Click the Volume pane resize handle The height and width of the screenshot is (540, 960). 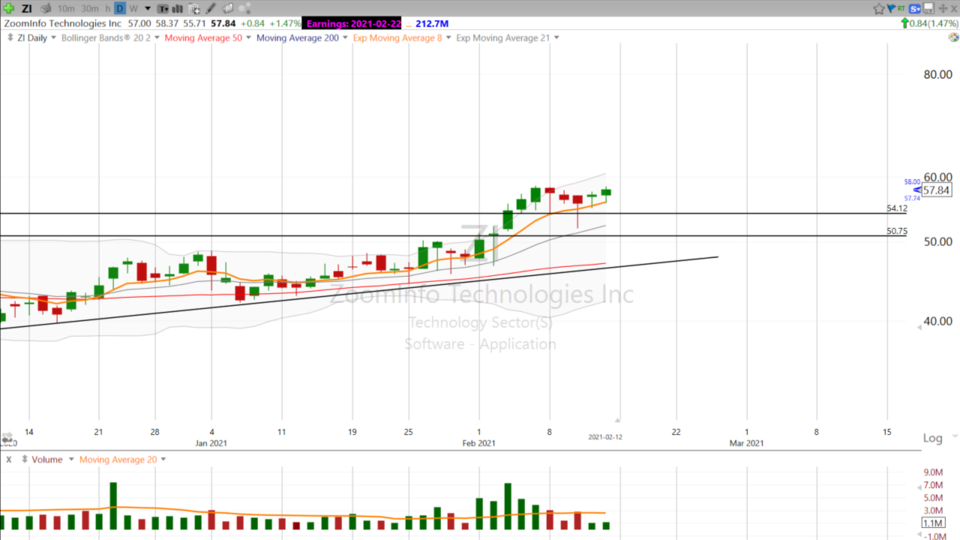point(24,459)
